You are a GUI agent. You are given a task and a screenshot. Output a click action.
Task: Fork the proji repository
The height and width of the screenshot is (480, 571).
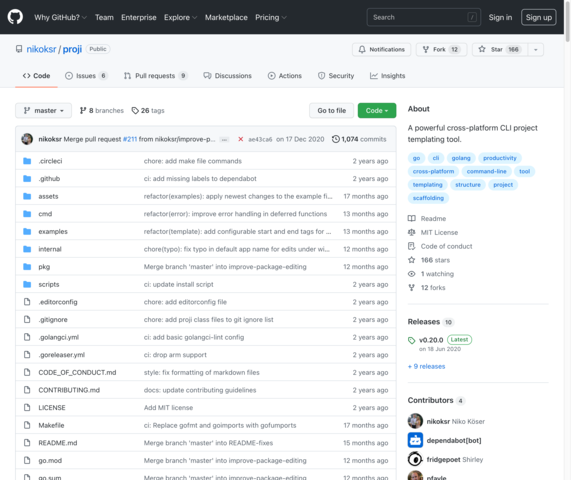point(441,49)
